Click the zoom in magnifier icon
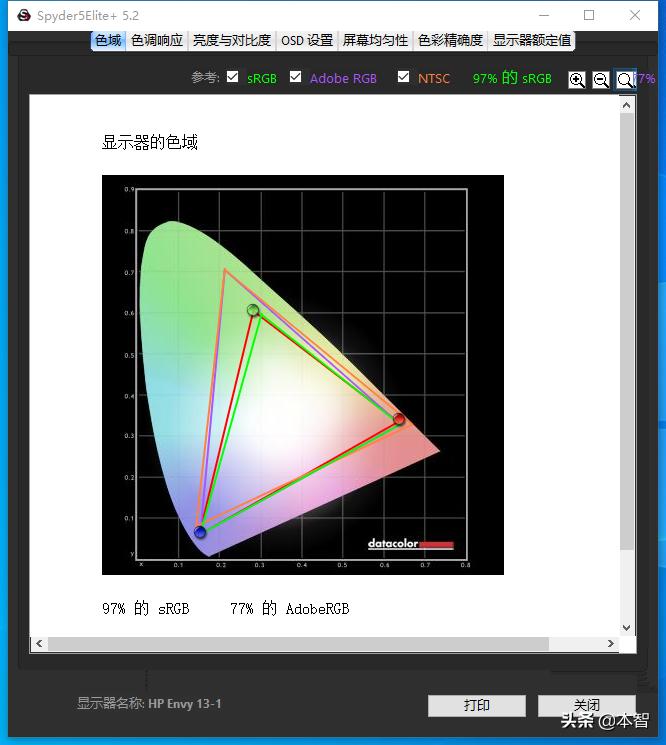666x745 pixels. (577, 80)
